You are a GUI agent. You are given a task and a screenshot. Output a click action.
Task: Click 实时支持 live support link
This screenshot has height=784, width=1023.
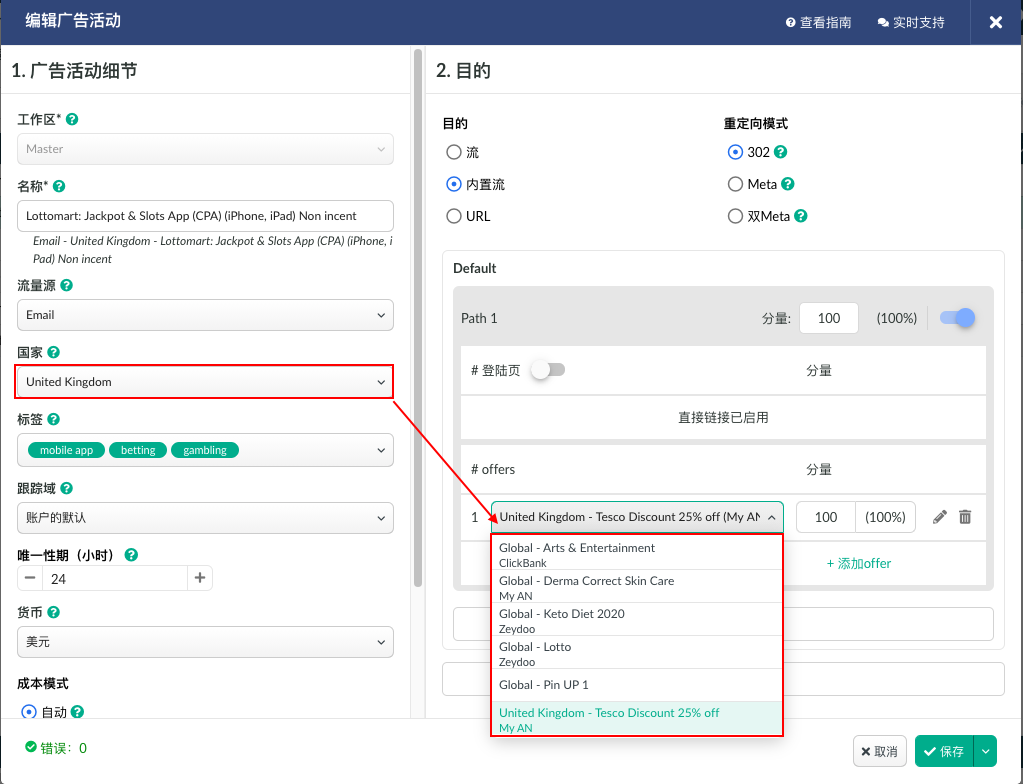pyautogui.click(x=911, y=22)
